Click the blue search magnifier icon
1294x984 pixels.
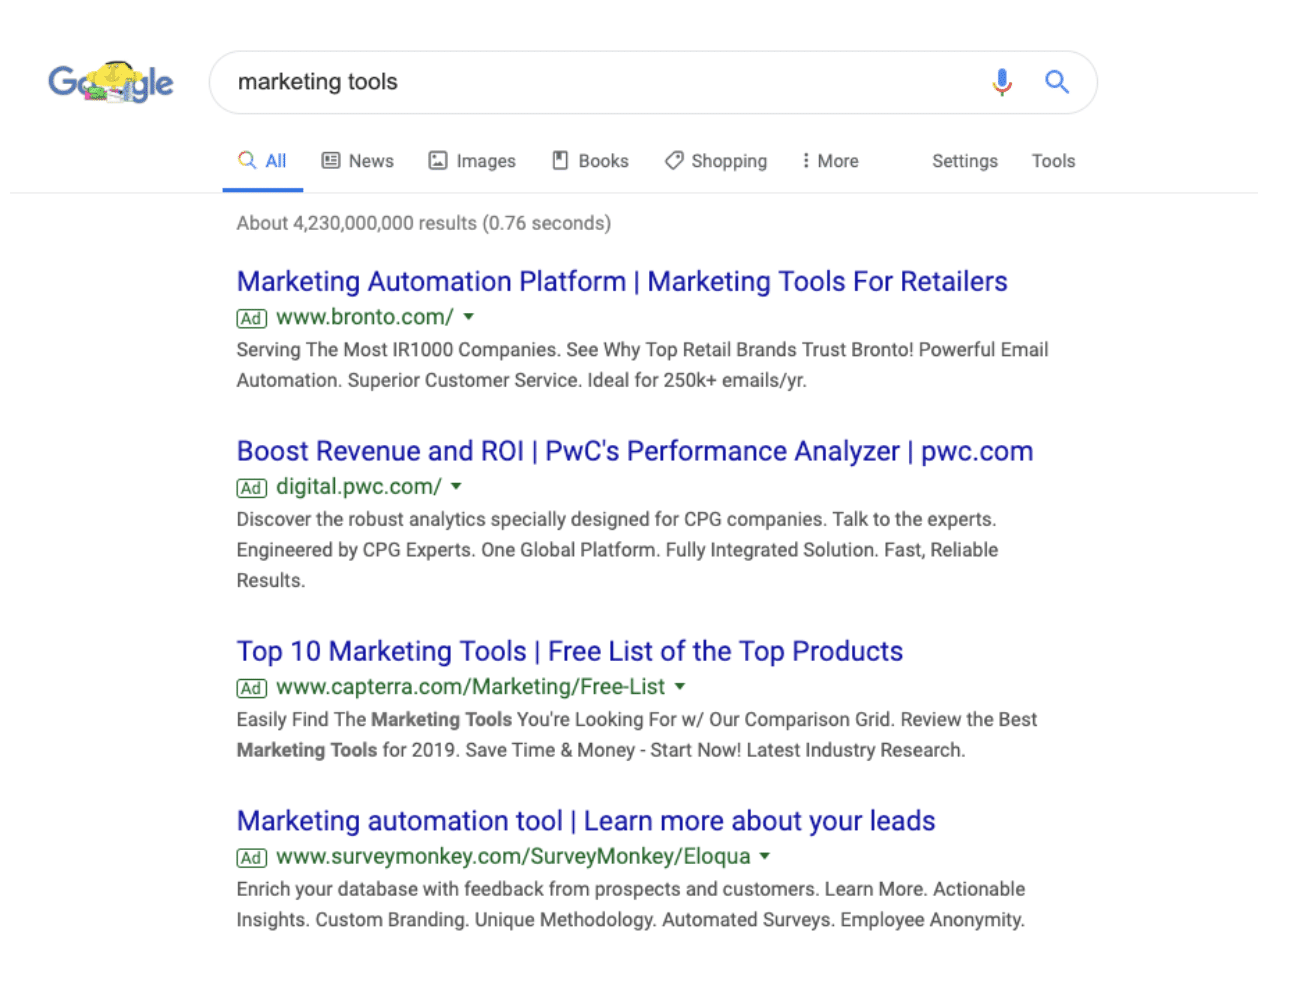tap(1057, 82)
